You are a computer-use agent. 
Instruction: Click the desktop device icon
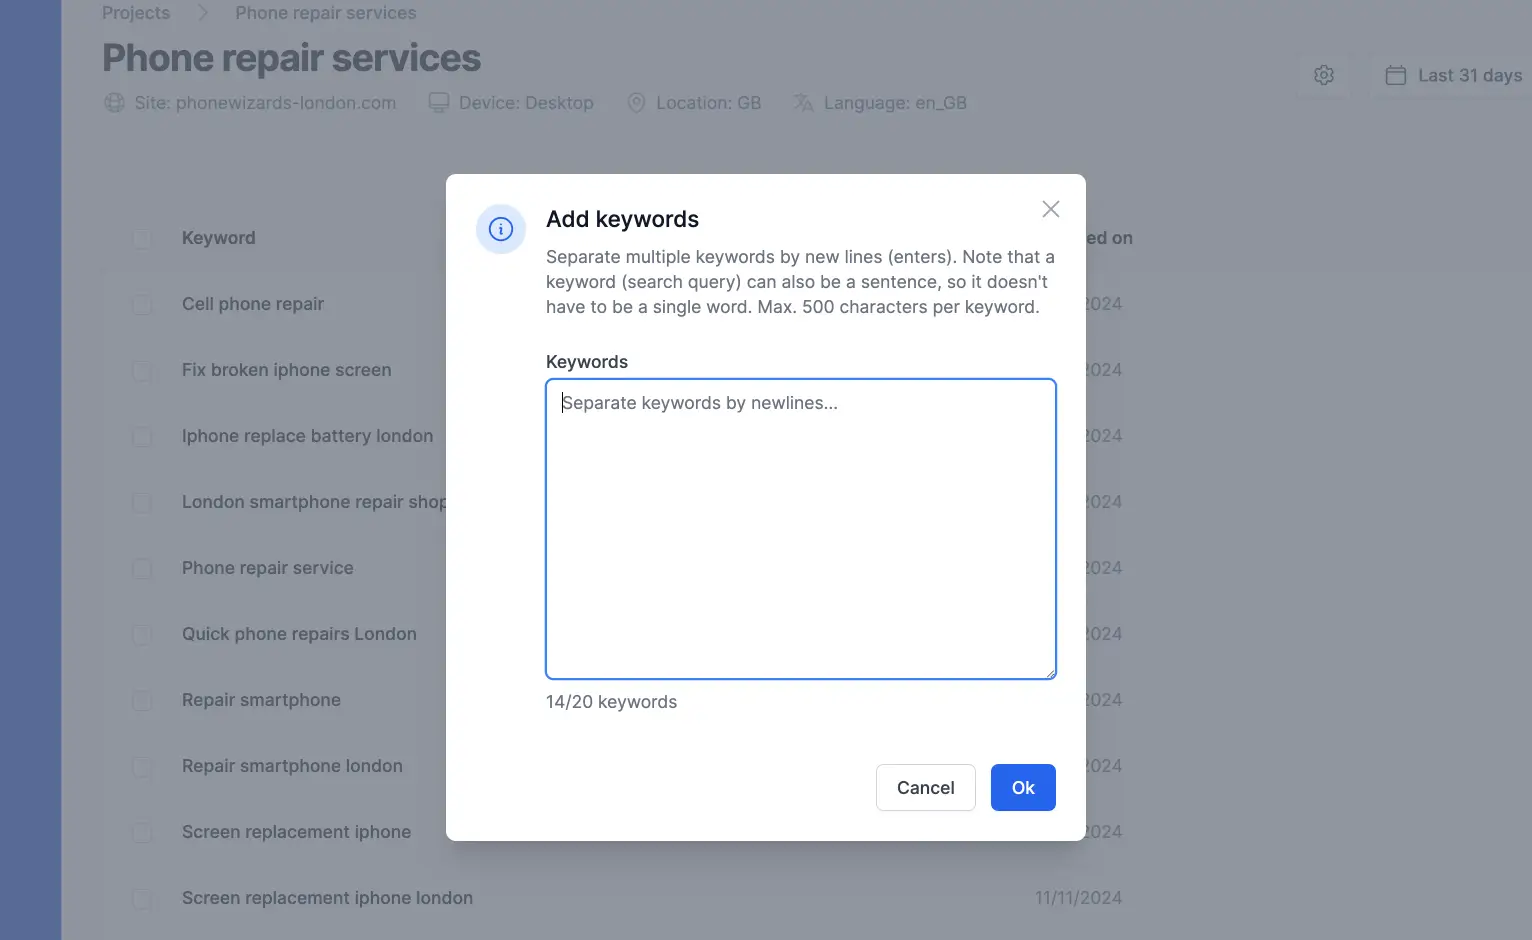click(x=438, y=102)
